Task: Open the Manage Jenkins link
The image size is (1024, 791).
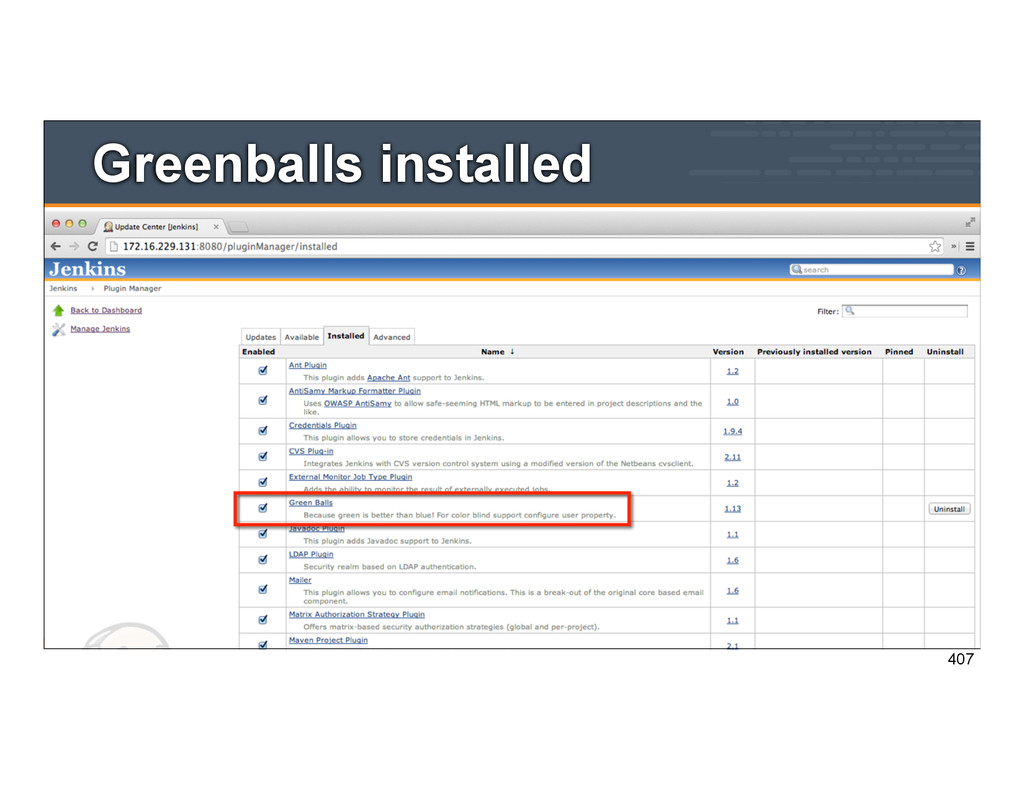Action: 100,329
